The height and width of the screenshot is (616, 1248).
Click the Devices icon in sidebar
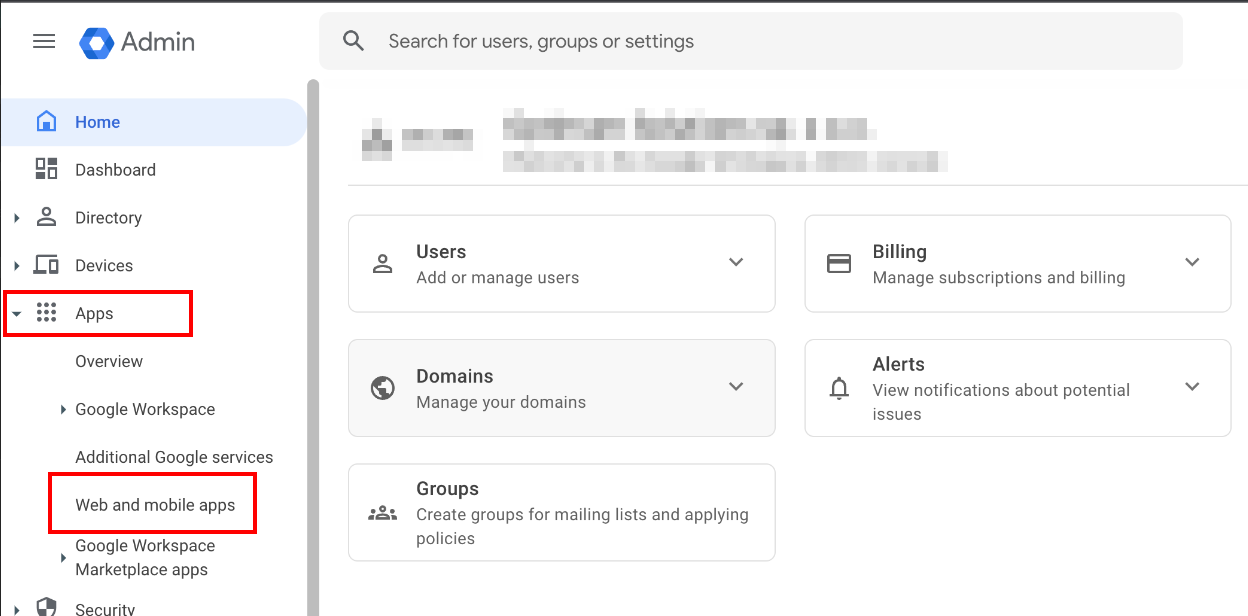pyautogui.click(x=46, y=265)
